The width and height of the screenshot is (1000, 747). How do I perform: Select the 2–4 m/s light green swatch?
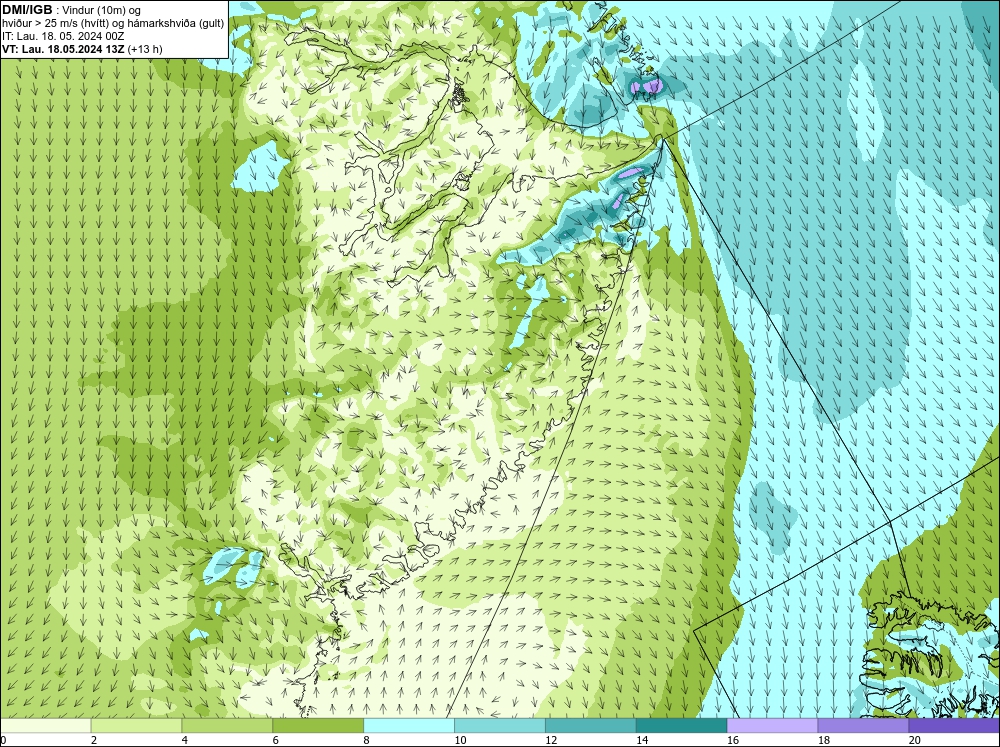(136, 726)
